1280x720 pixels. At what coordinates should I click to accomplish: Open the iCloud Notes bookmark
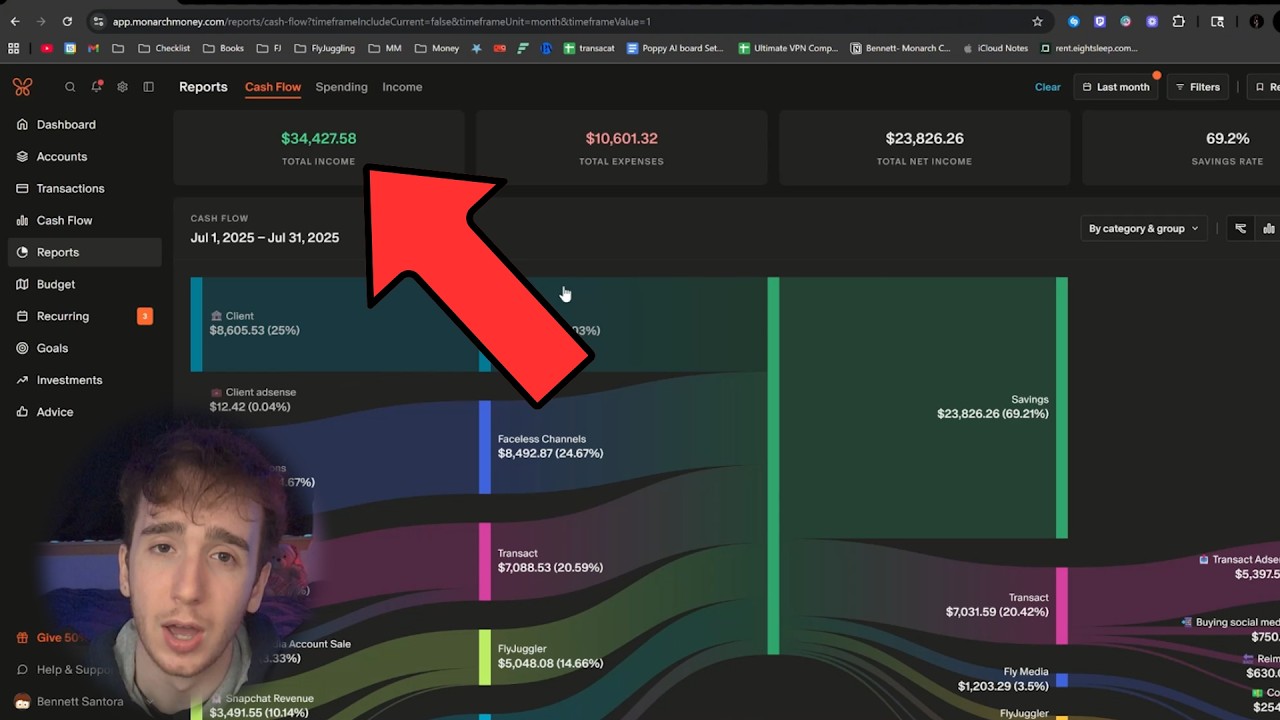(x=995, y=48)
